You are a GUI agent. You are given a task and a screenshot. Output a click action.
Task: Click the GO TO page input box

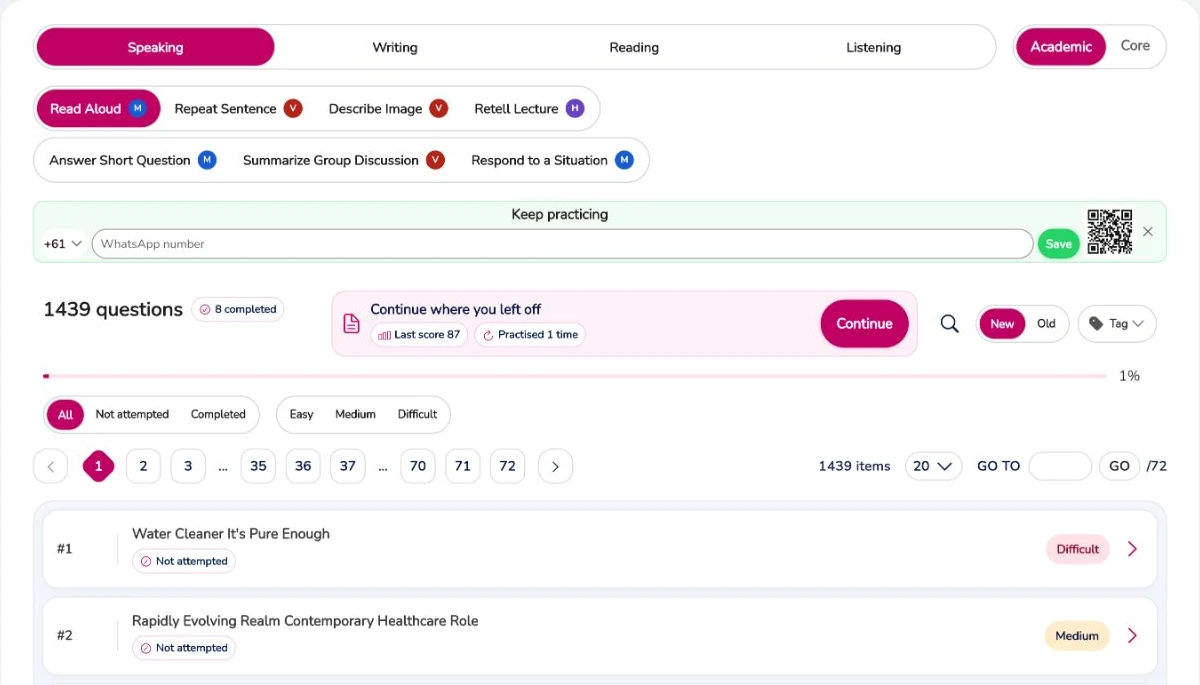click(x=1060, y=466)
